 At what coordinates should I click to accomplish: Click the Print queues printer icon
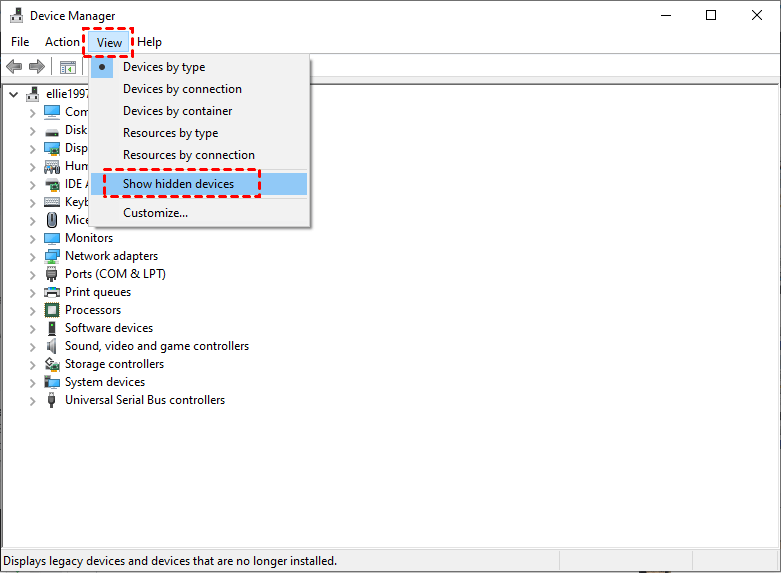[x=52, y=292]
